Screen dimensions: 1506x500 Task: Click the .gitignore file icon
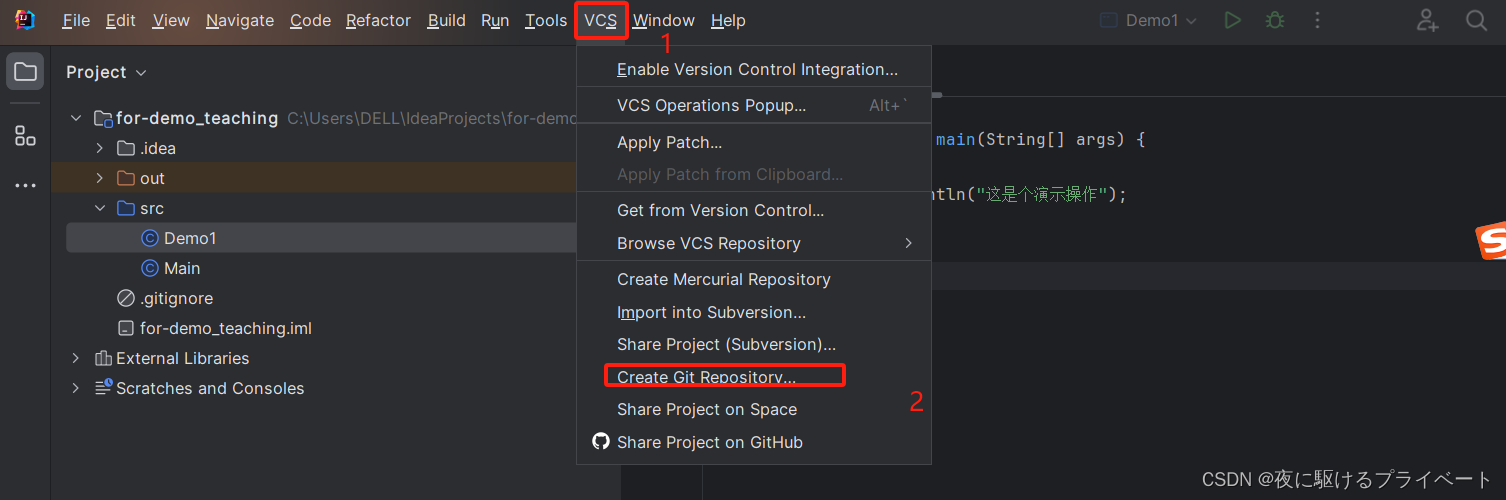point(126,298)
